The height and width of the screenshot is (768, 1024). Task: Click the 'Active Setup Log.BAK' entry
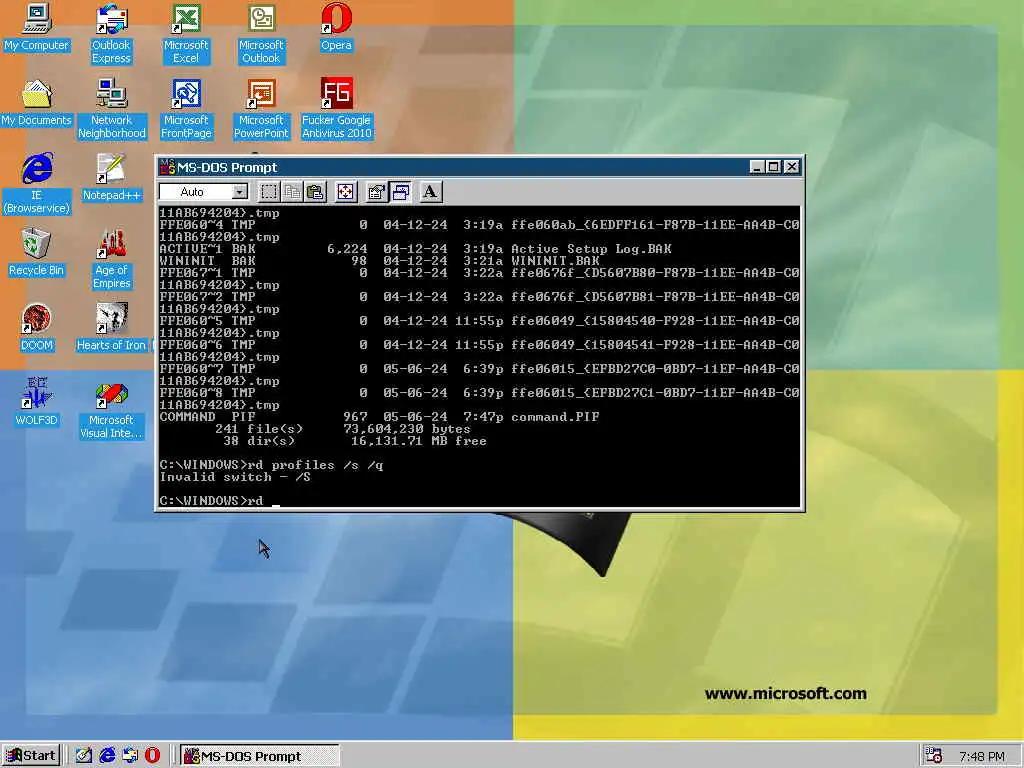coord(591,249)
